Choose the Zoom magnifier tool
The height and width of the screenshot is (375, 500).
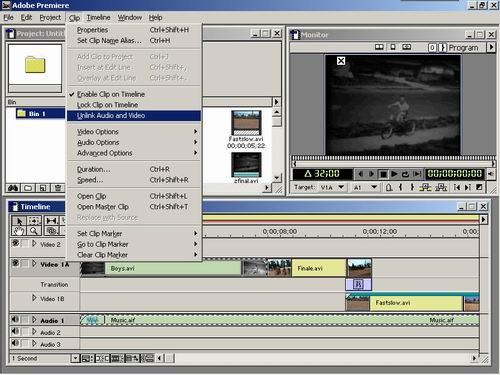[34, 230]
